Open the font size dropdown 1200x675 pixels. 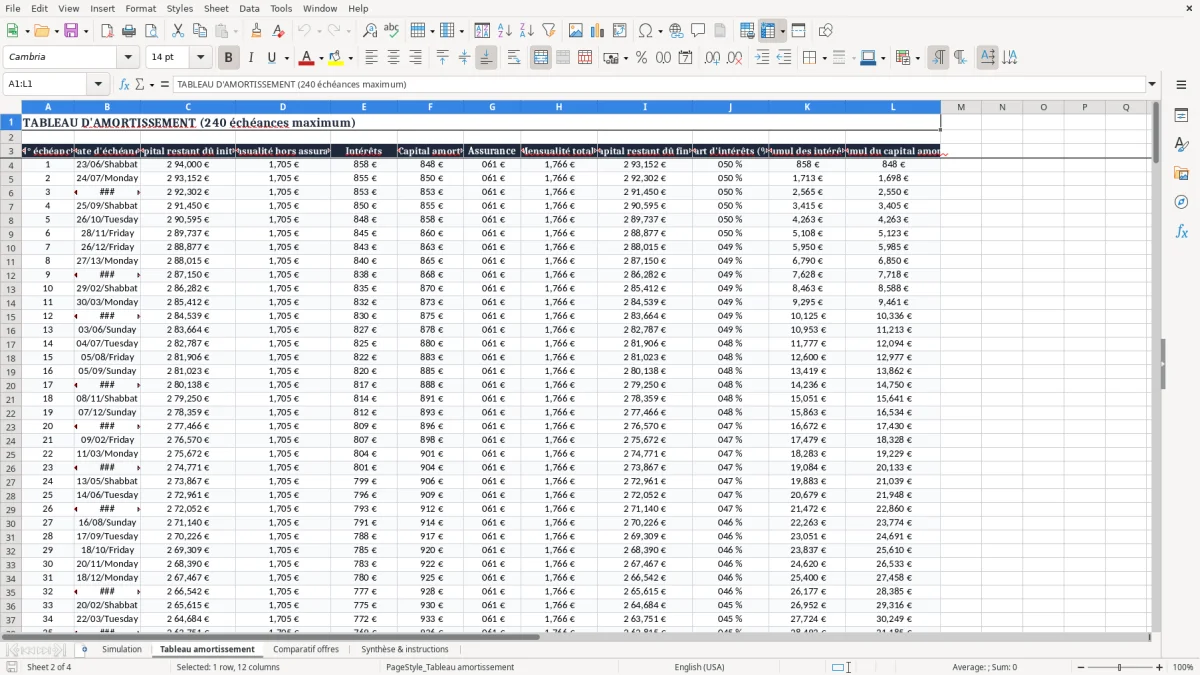[201, 58]
